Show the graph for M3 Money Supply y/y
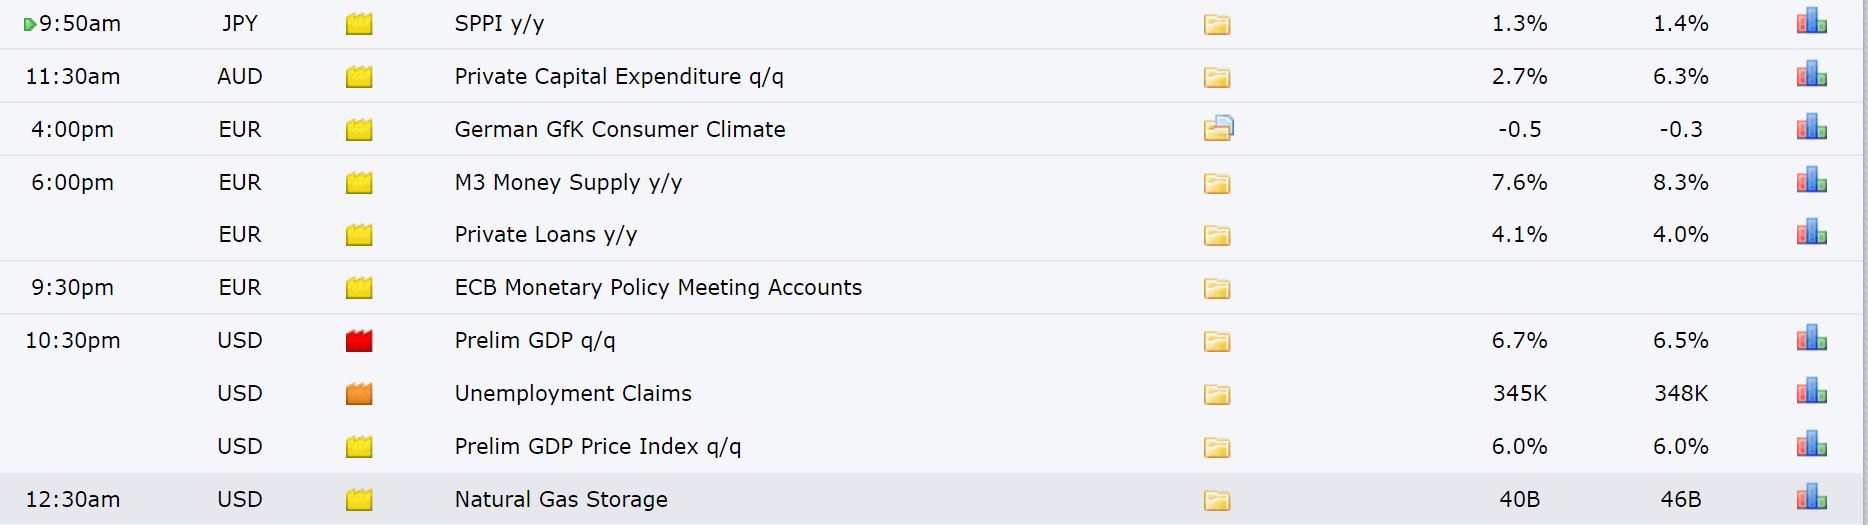The height and width of the screenshot is (525, 1868). point(1811,181)
